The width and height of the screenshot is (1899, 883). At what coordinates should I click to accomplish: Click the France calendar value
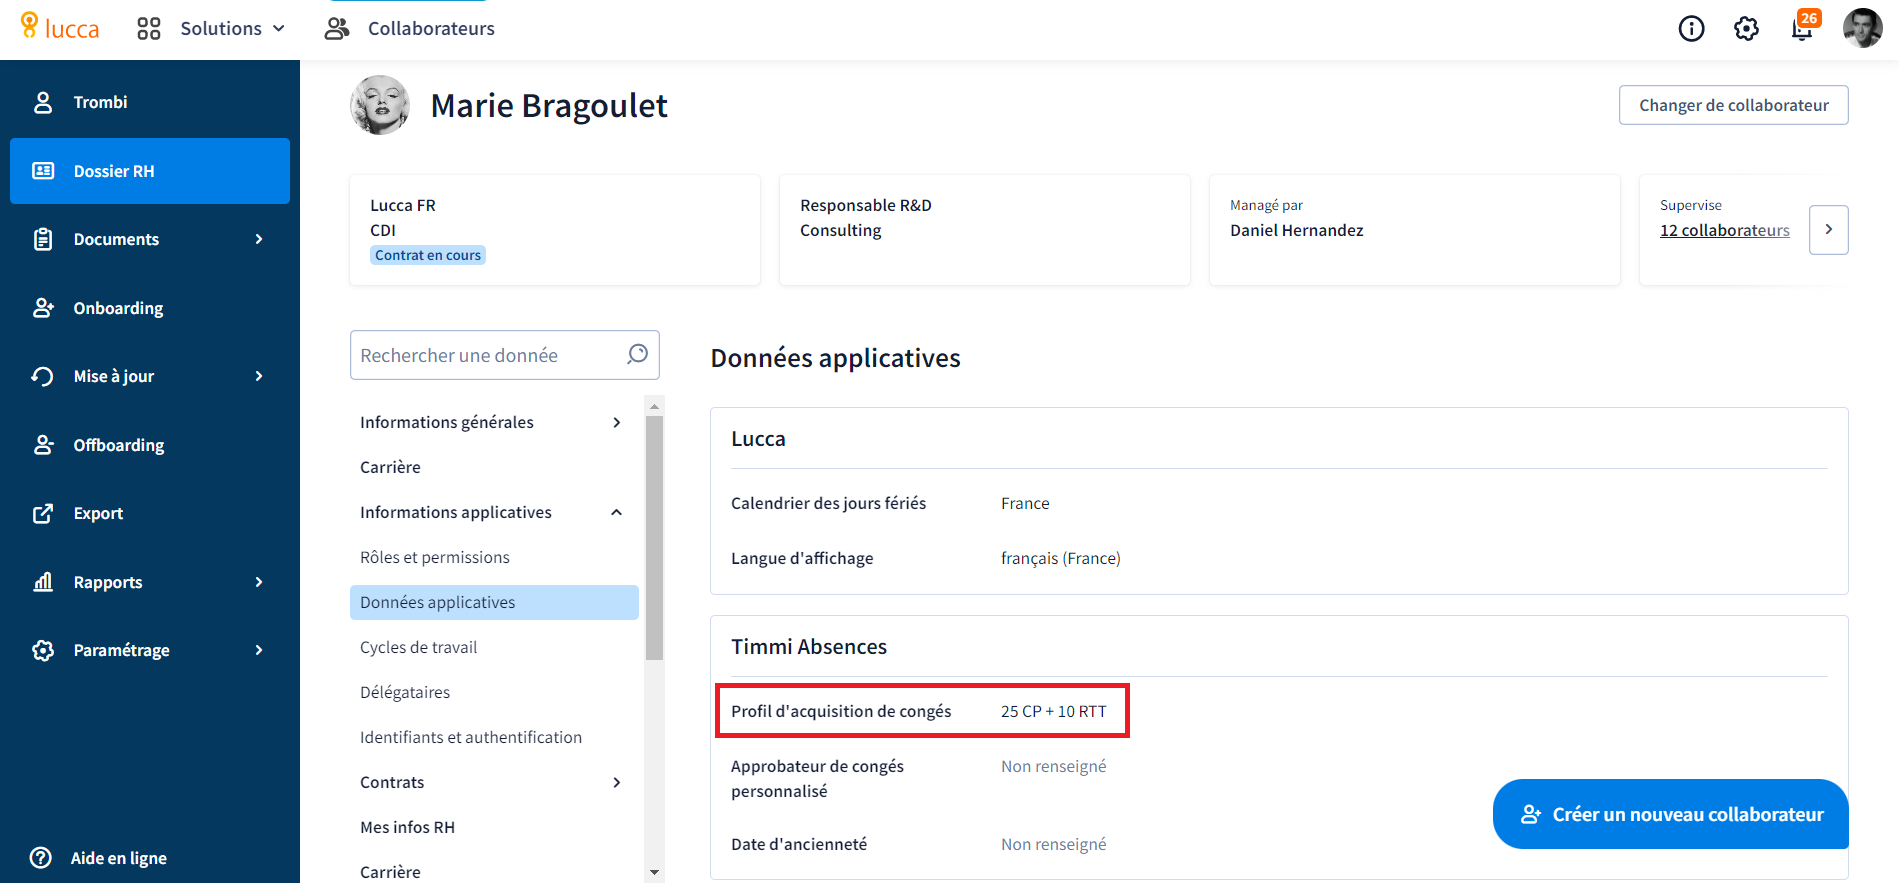click(x=1025, y=503)
